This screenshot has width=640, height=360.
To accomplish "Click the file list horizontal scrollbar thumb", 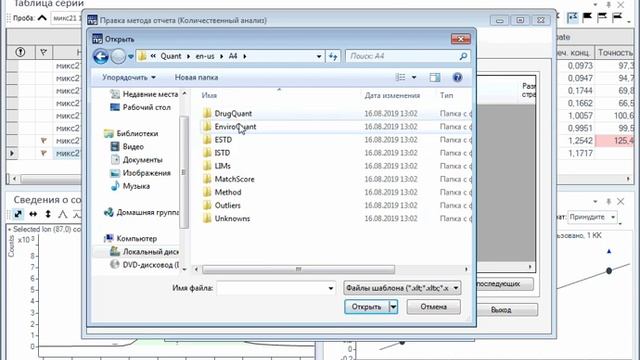I will (x=298, y=269).
